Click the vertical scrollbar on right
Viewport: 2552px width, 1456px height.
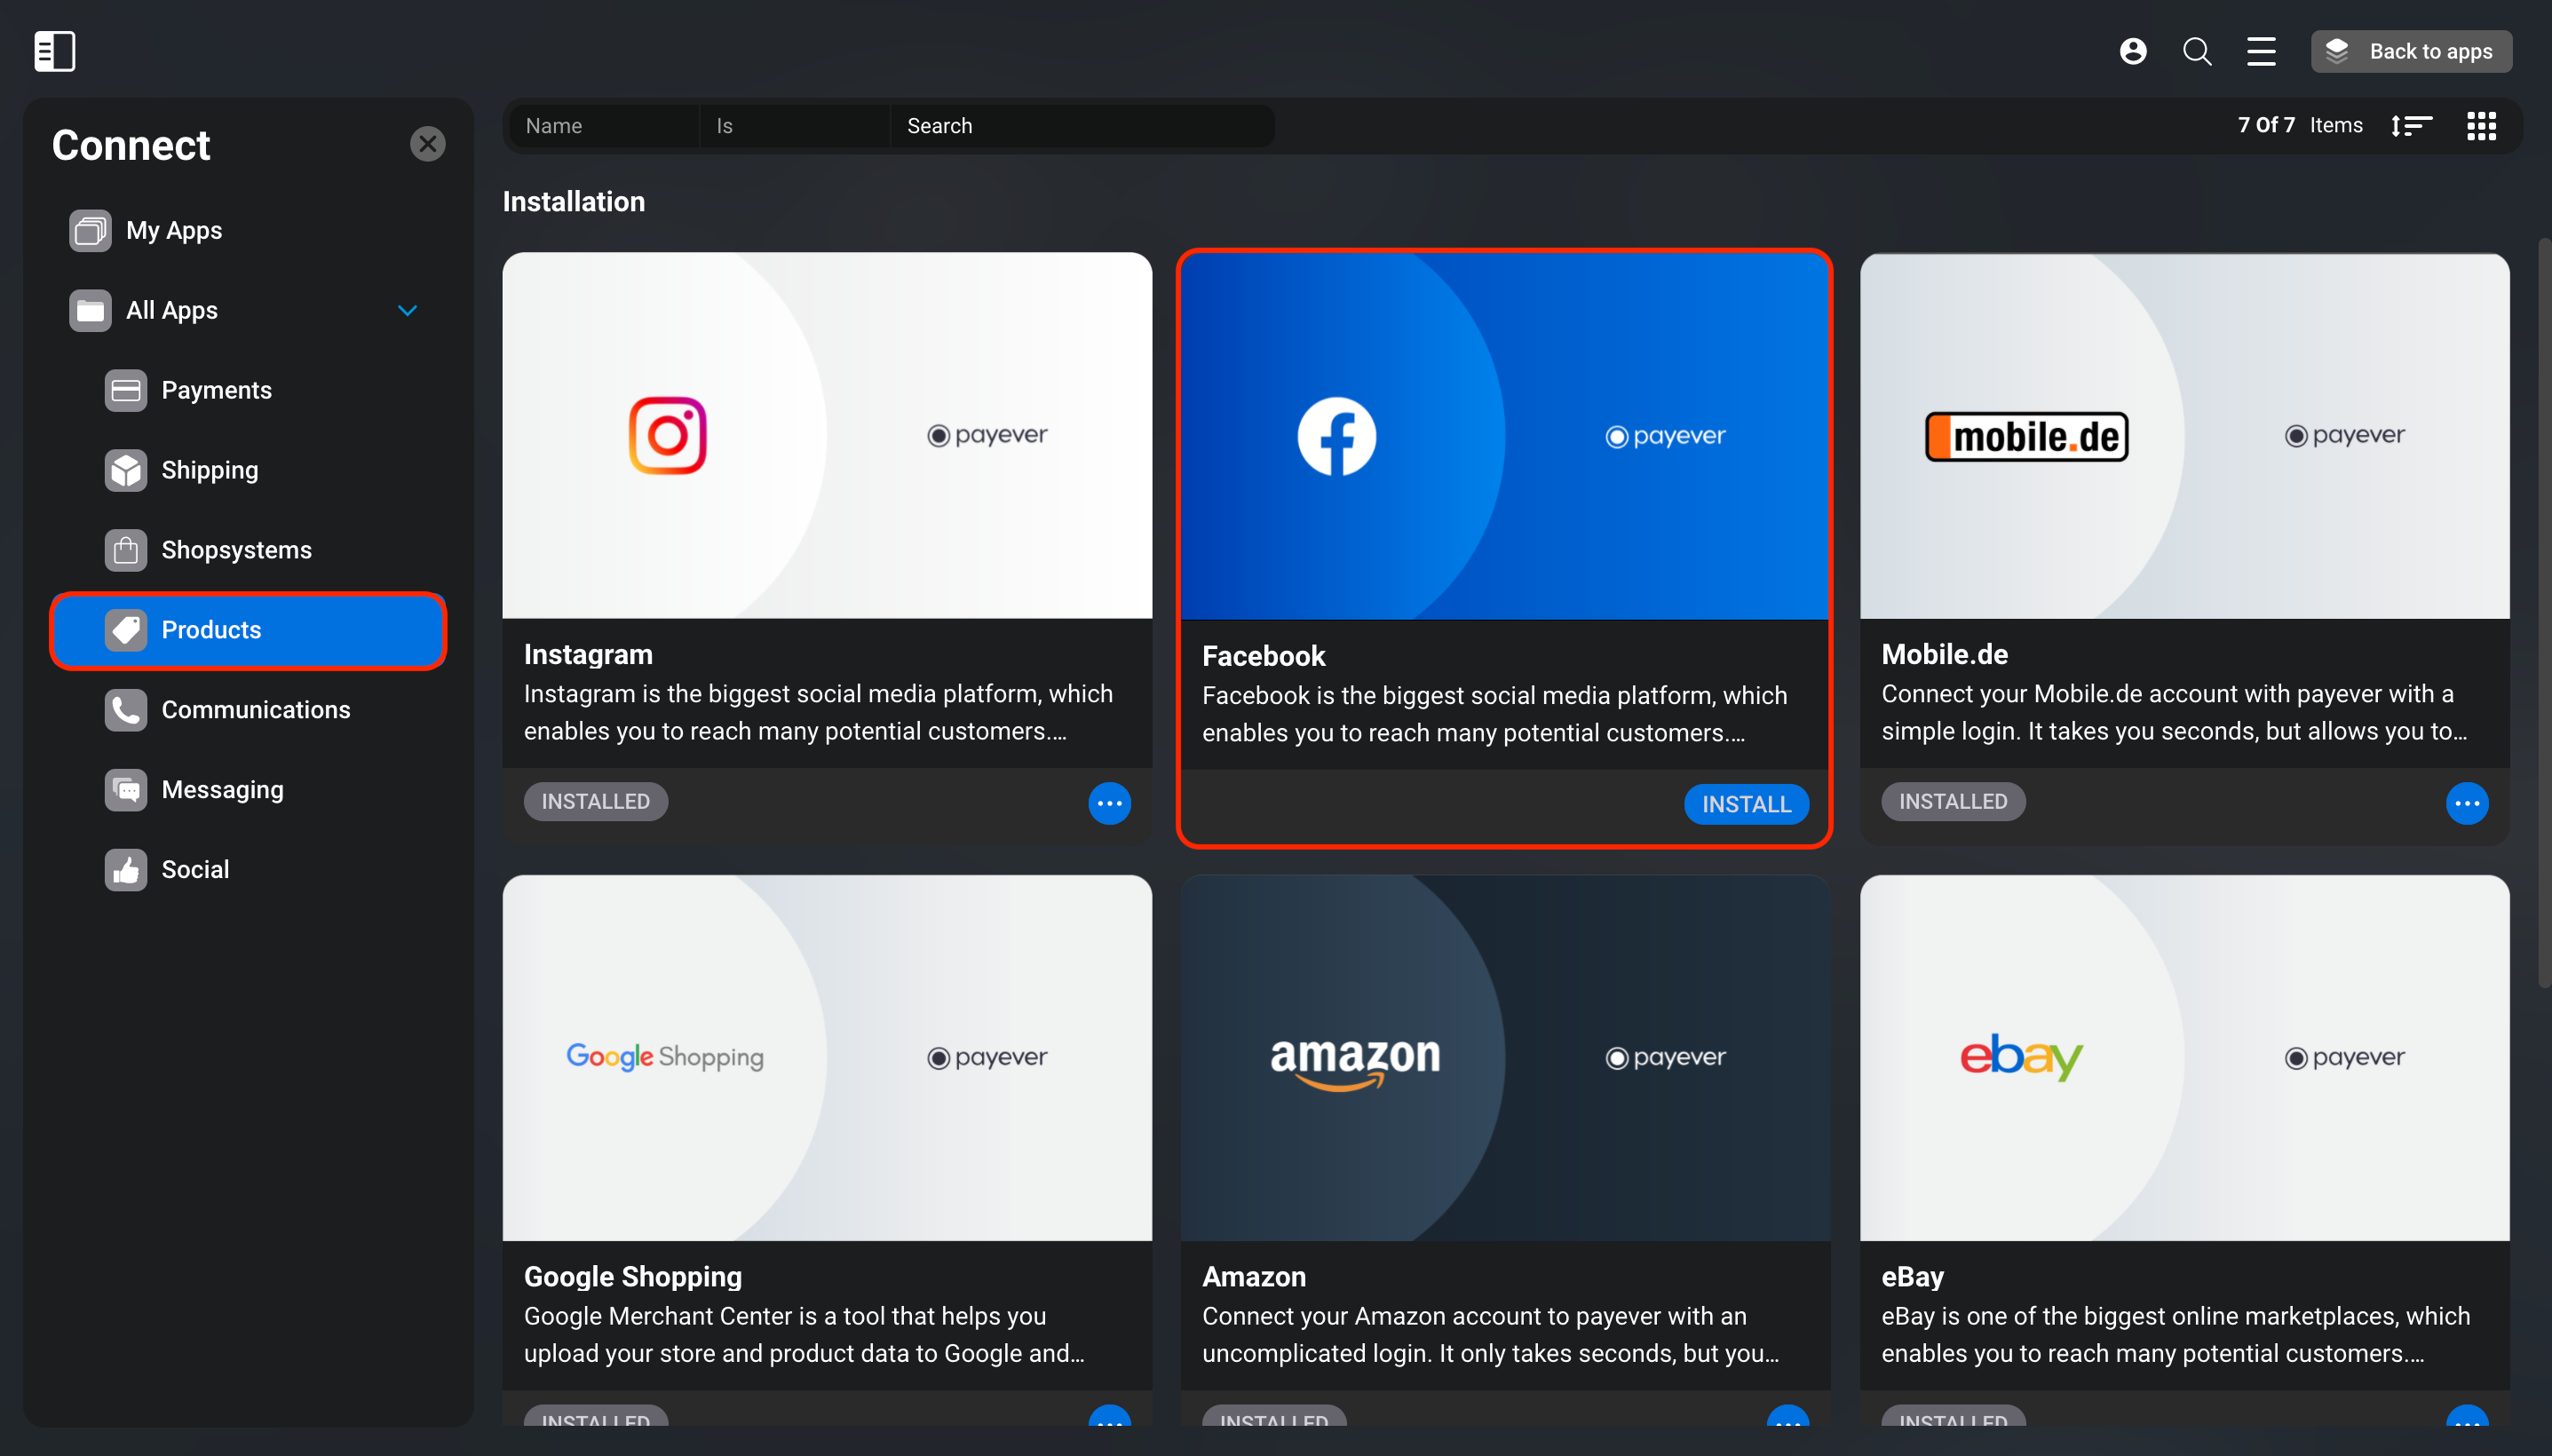coord(2544,612)
